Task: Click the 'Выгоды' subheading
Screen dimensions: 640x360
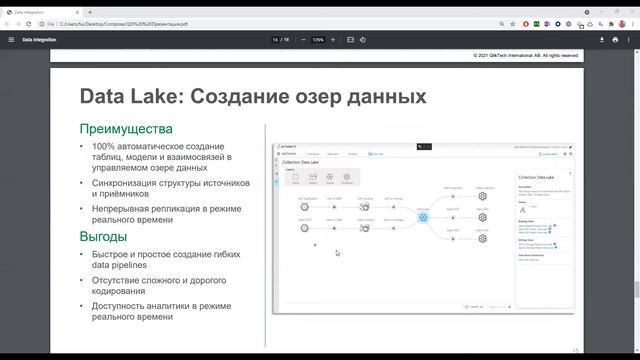Action: pyautogui.click(x=103, y=237)
